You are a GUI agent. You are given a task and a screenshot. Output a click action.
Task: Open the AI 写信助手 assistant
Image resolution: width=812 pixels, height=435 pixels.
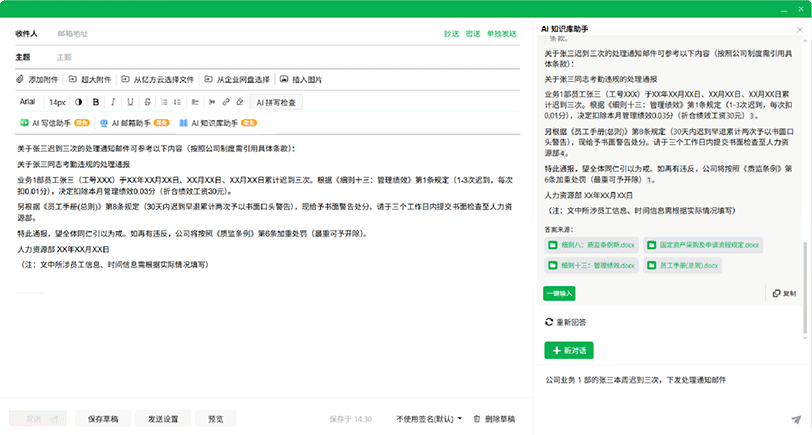point(52,123)
